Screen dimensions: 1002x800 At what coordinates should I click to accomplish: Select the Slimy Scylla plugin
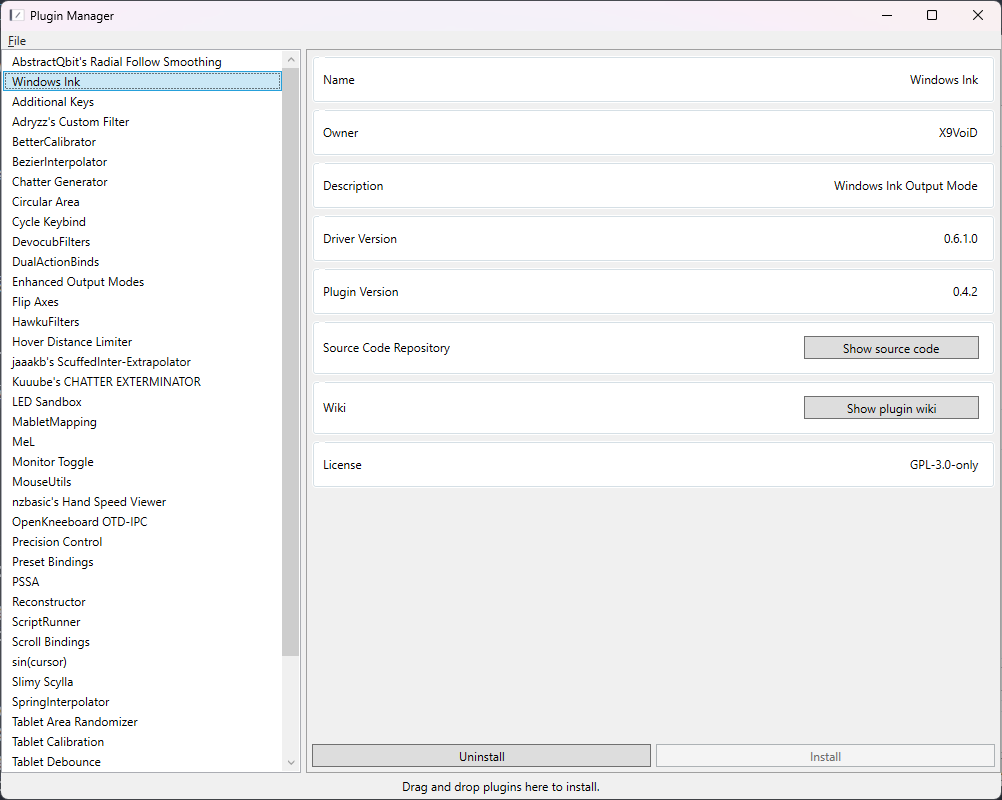42,681
